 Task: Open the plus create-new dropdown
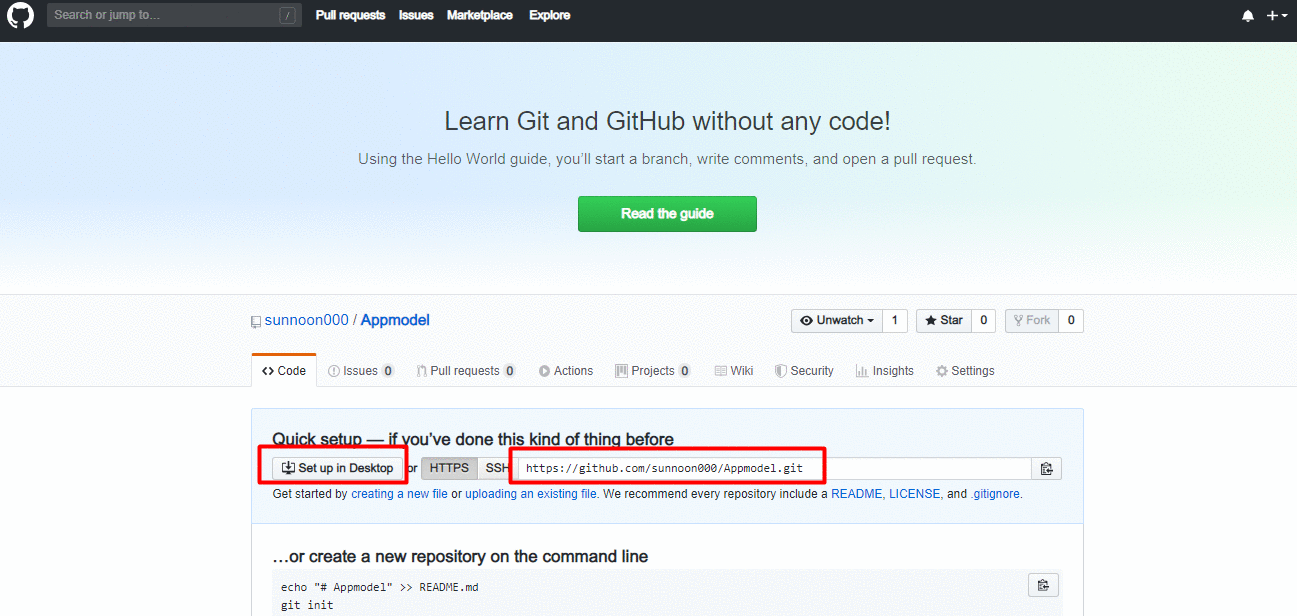(1277, 16)
